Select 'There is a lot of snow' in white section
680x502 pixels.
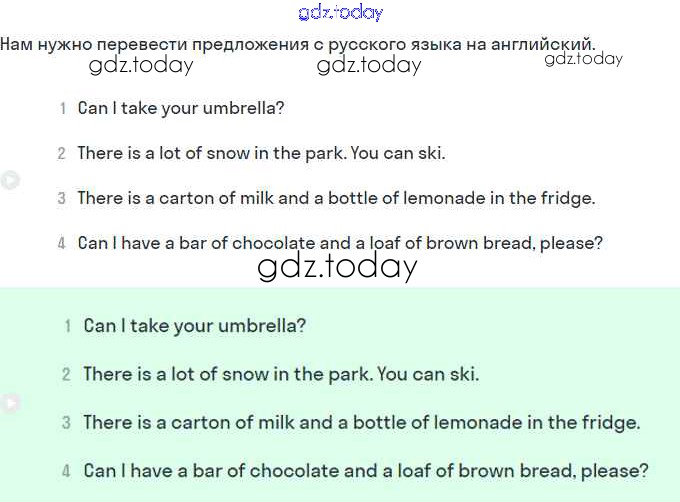261,153
